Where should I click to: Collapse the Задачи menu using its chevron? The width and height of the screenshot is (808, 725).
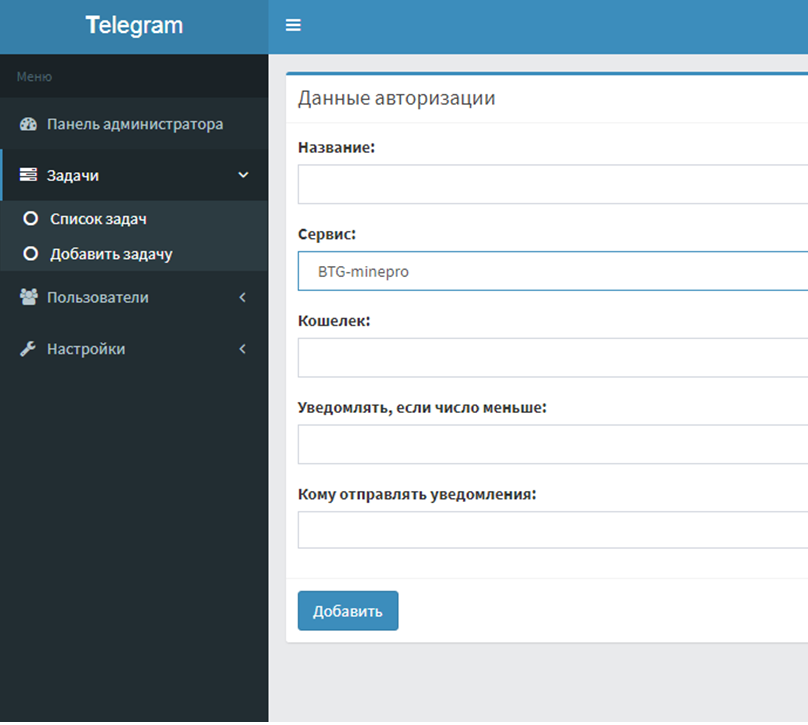coord(243,175)
